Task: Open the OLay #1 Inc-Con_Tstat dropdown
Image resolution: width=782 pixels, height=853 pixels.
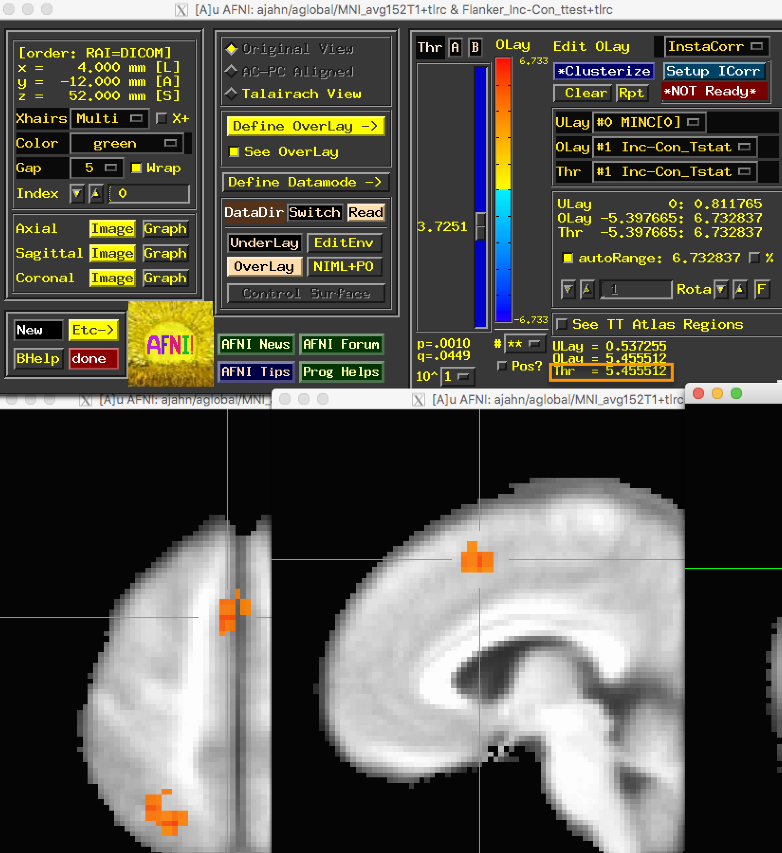Action: coord(674,147)
